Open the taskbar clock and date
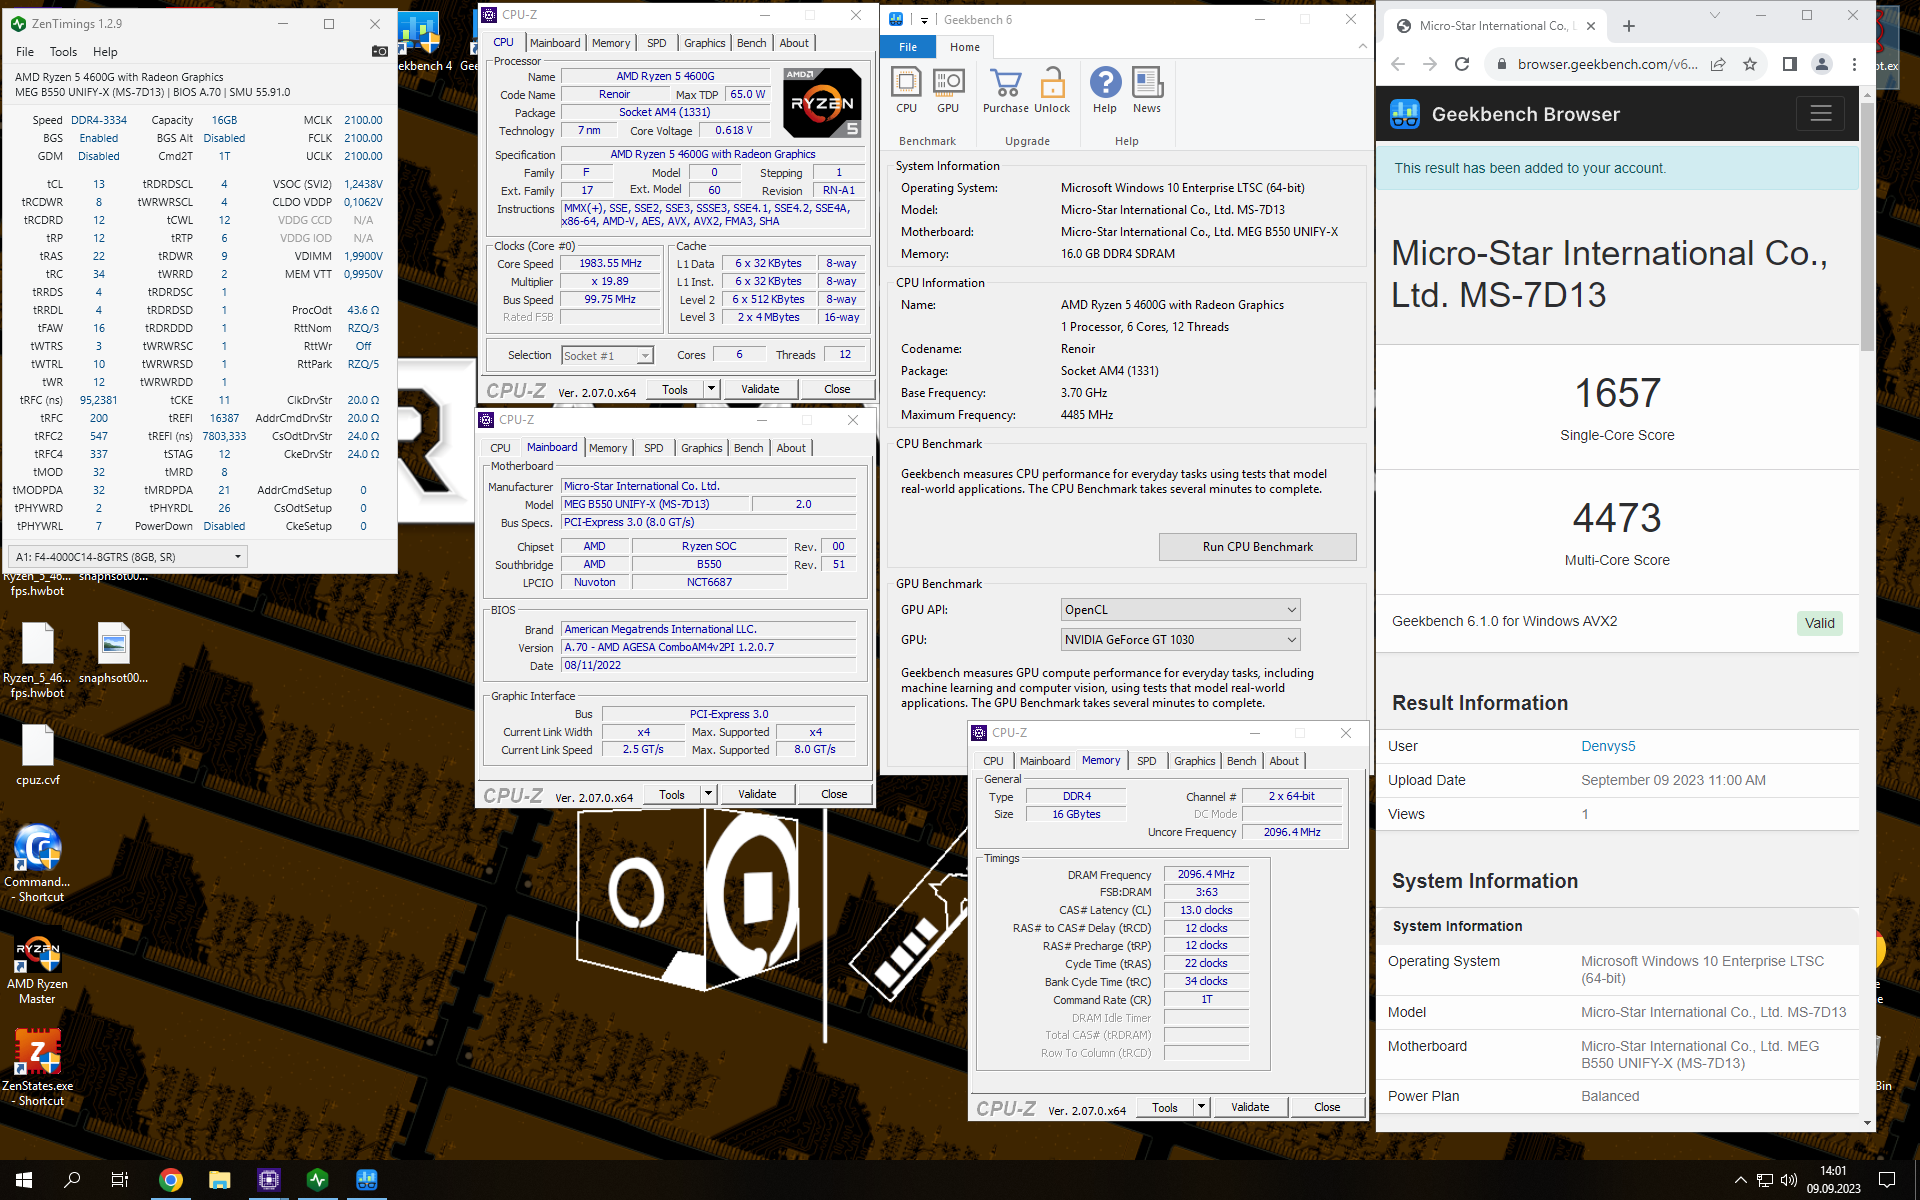Image resolution: width=1920 pixels, height=1200 pixels. (1833, 1180)
